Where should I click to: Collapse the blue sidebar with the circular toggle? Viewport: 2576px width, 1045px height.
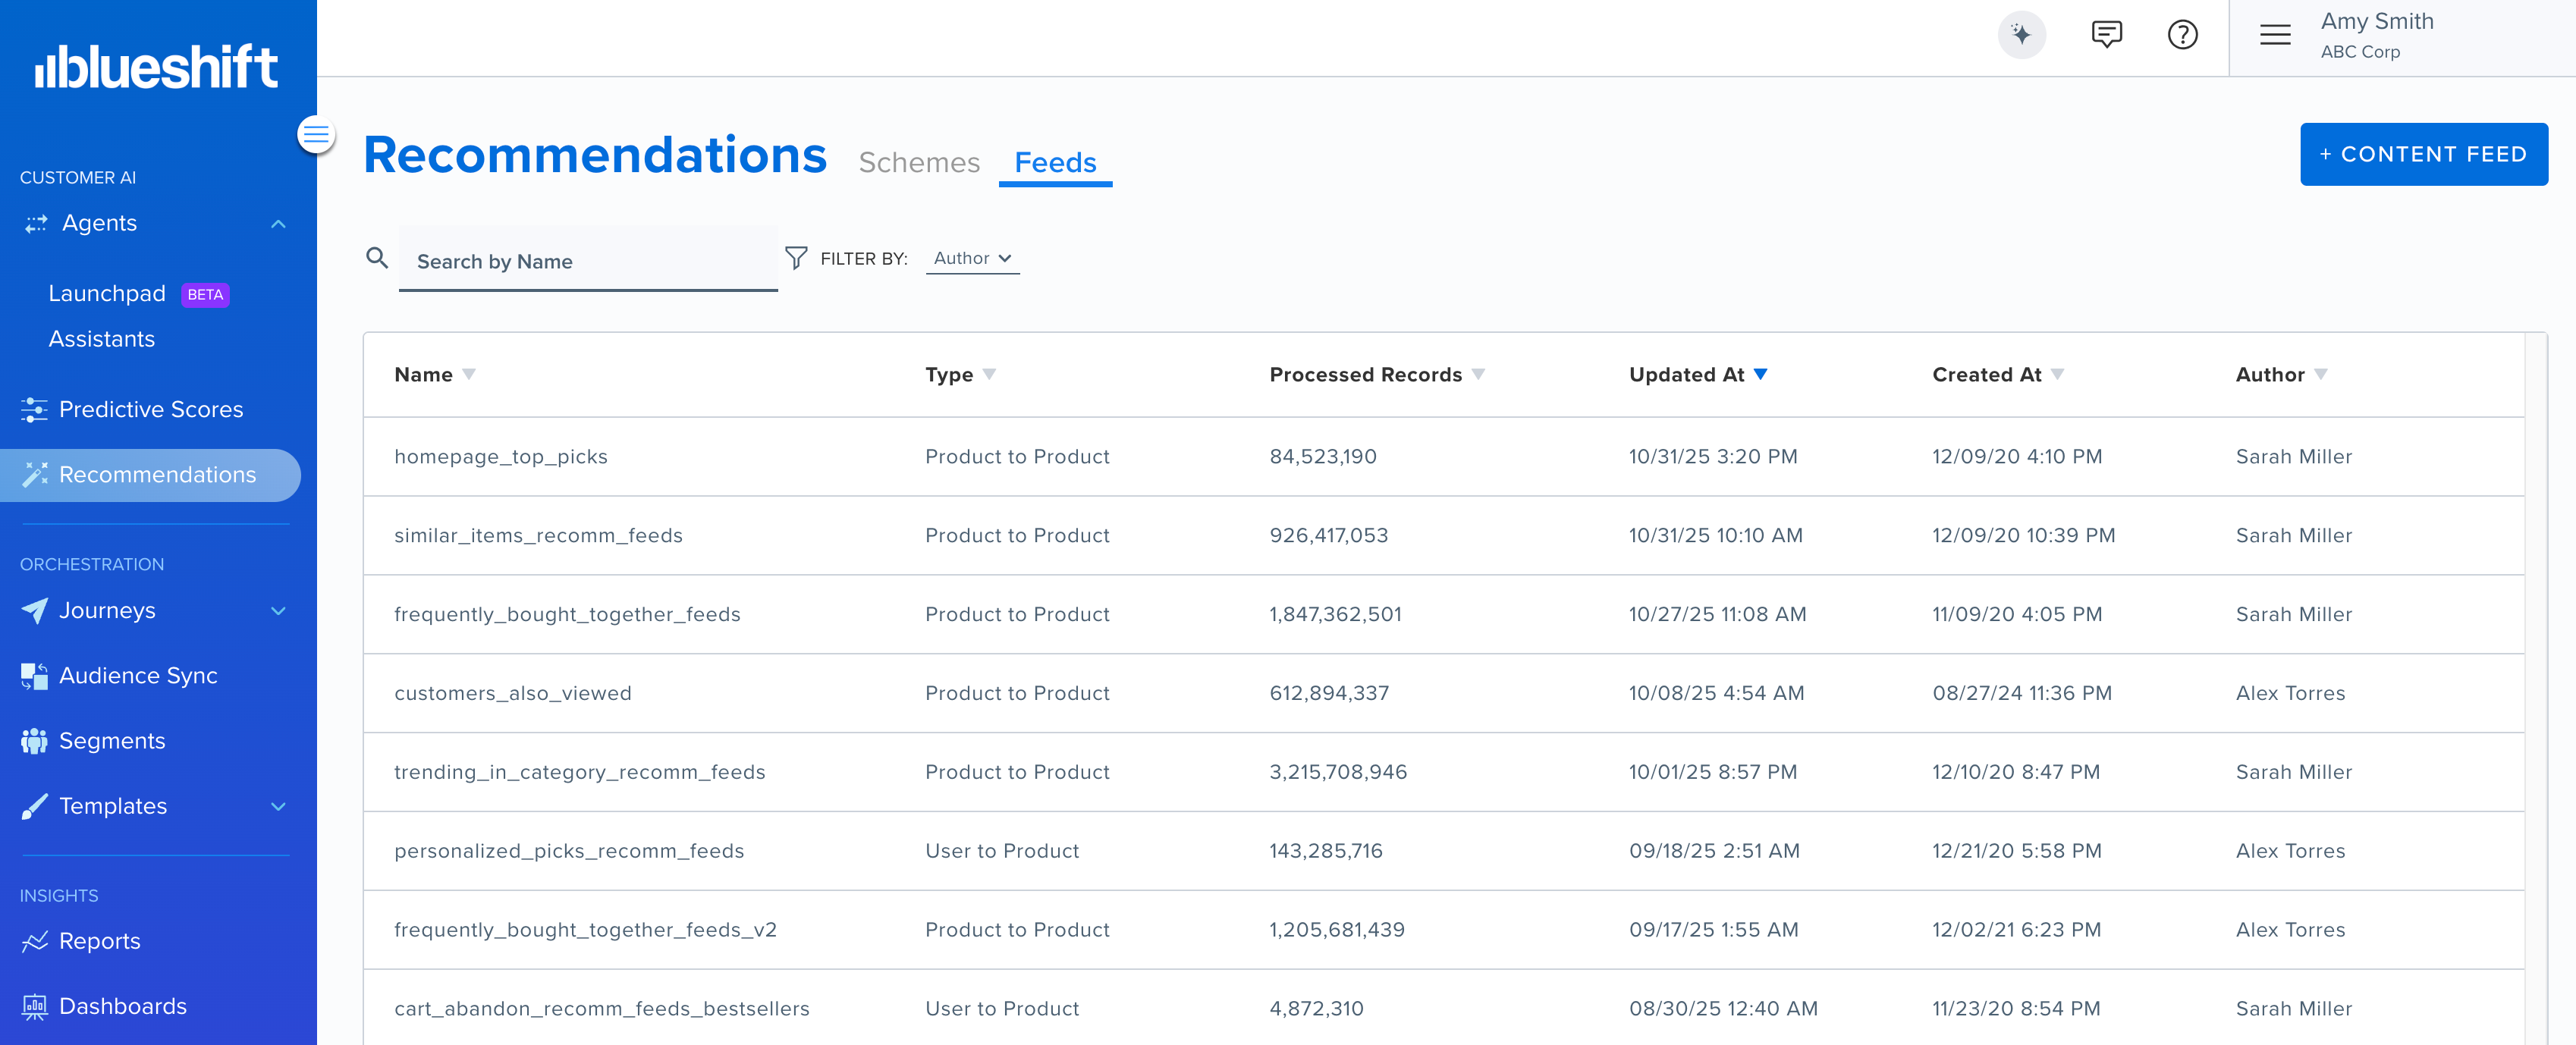tap(315, 133)
